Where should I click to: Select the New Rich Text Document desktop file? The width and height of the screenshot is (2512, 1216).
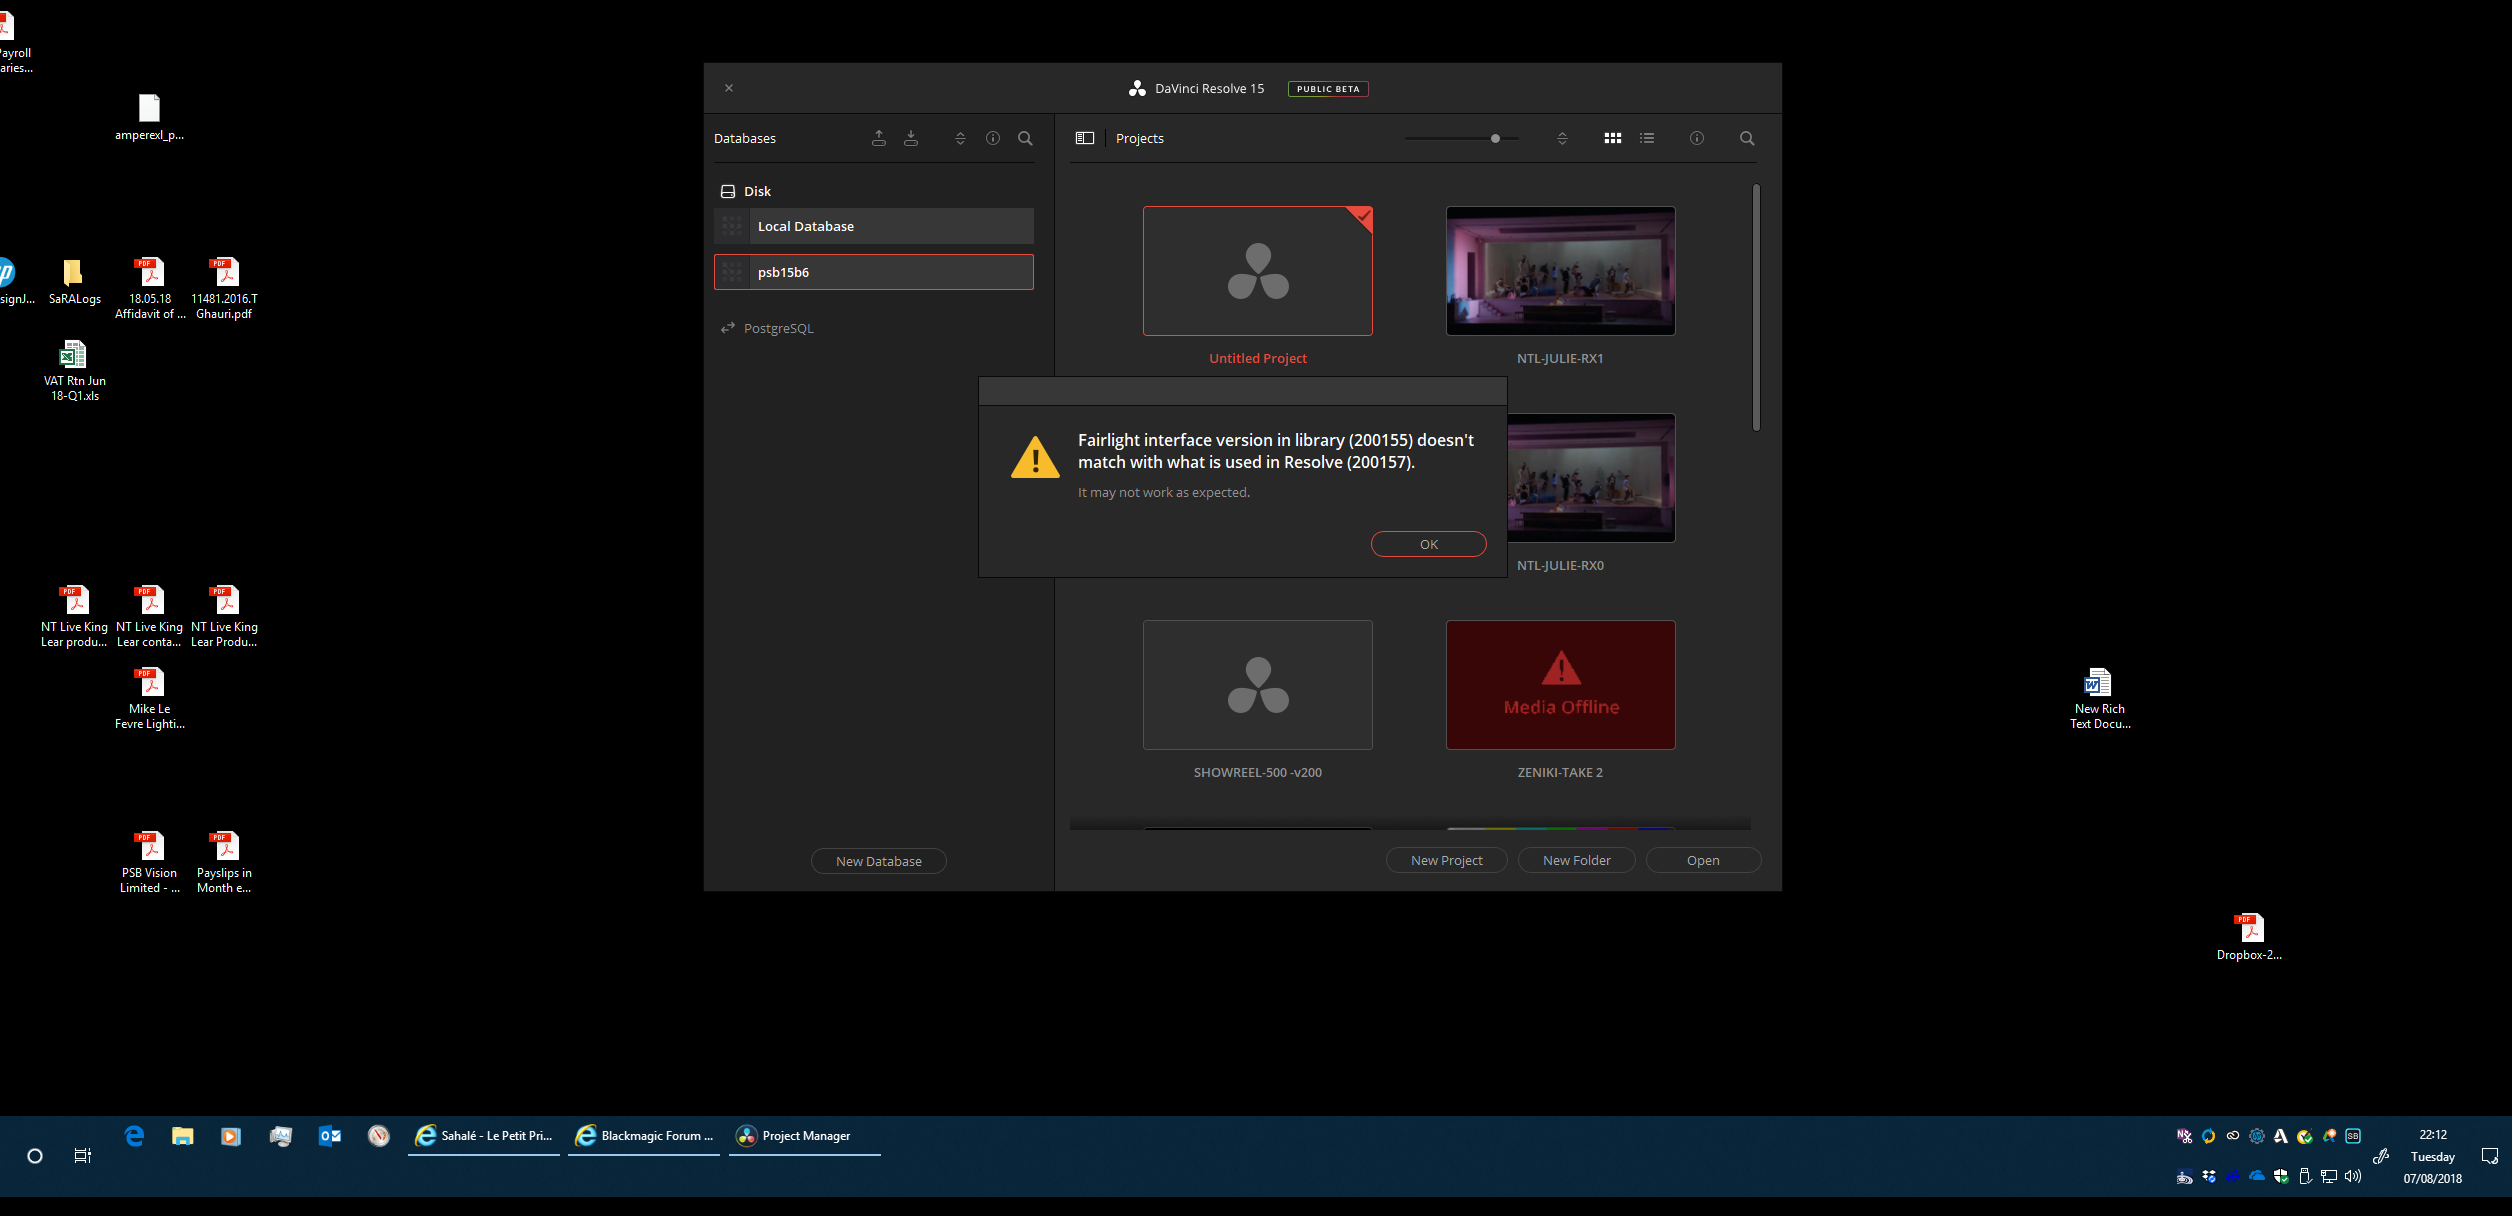pos(2099,699)
